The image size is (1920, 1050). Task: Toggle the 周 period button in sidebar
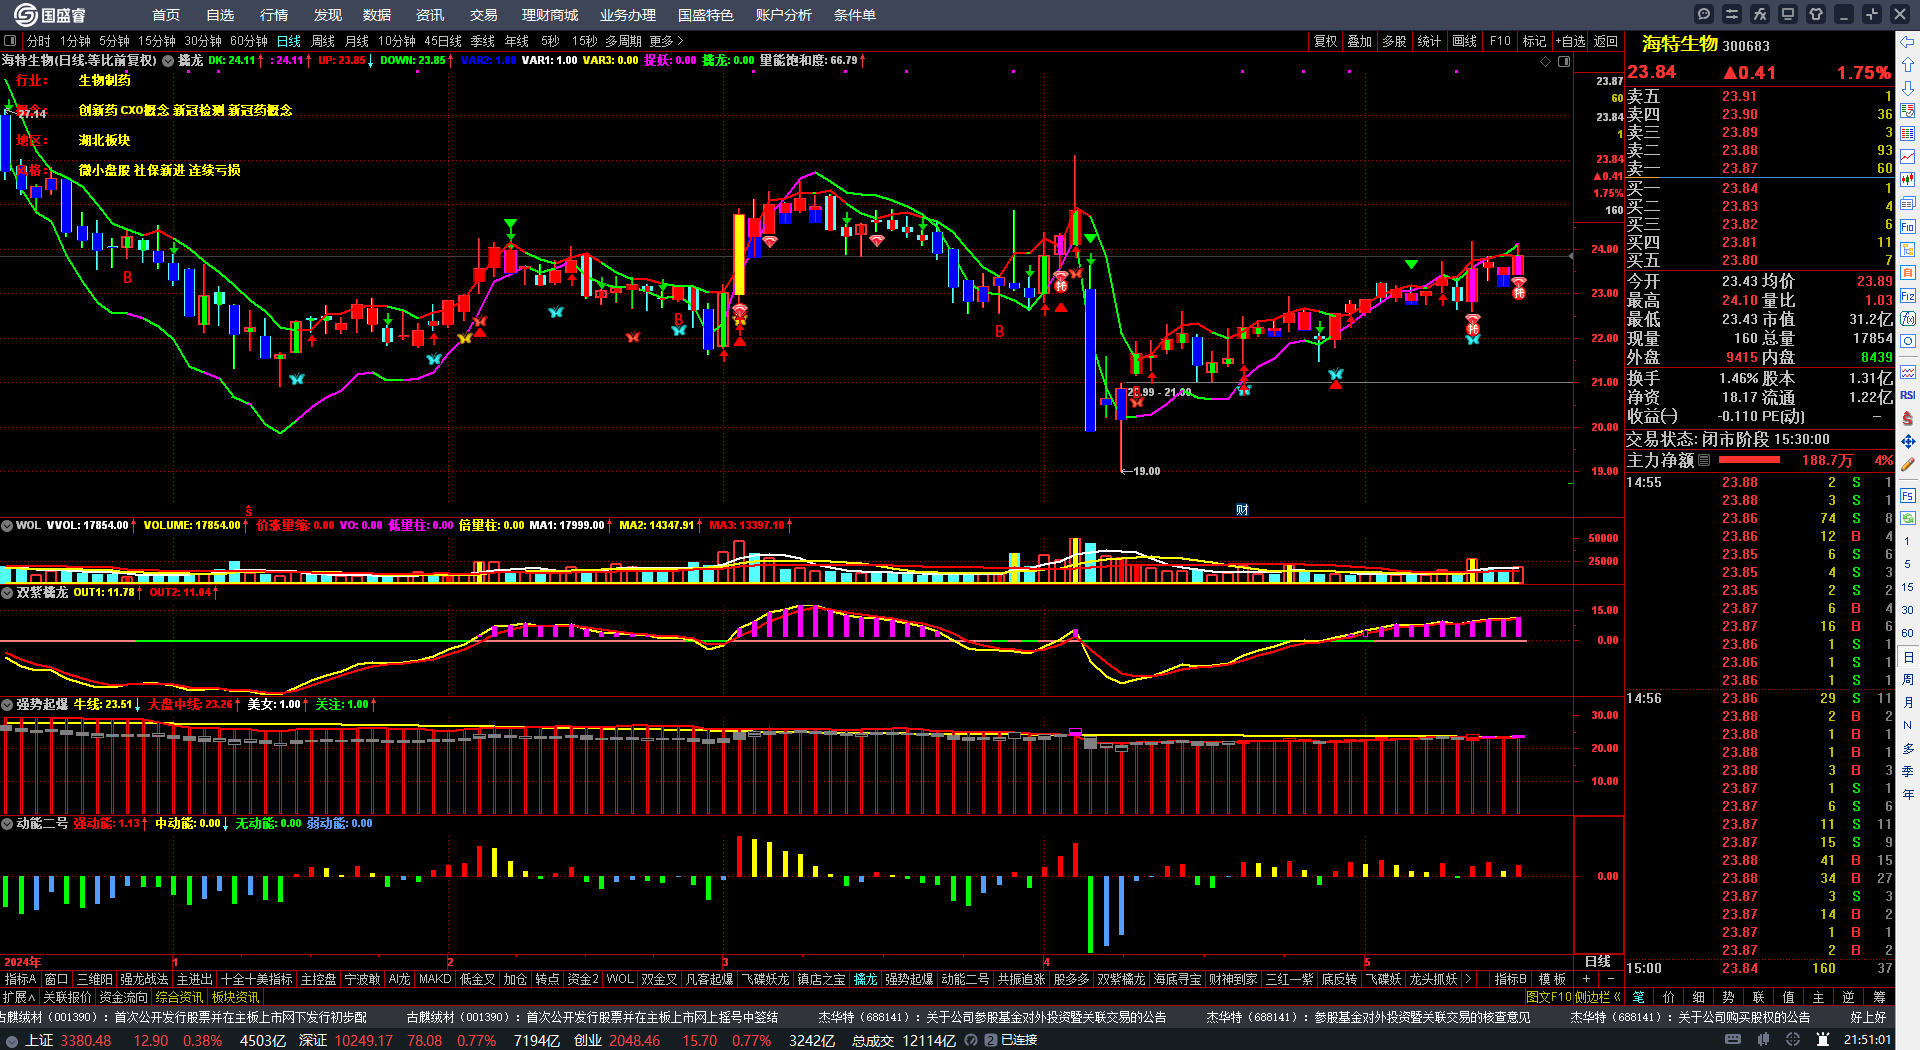(1908, 680)
